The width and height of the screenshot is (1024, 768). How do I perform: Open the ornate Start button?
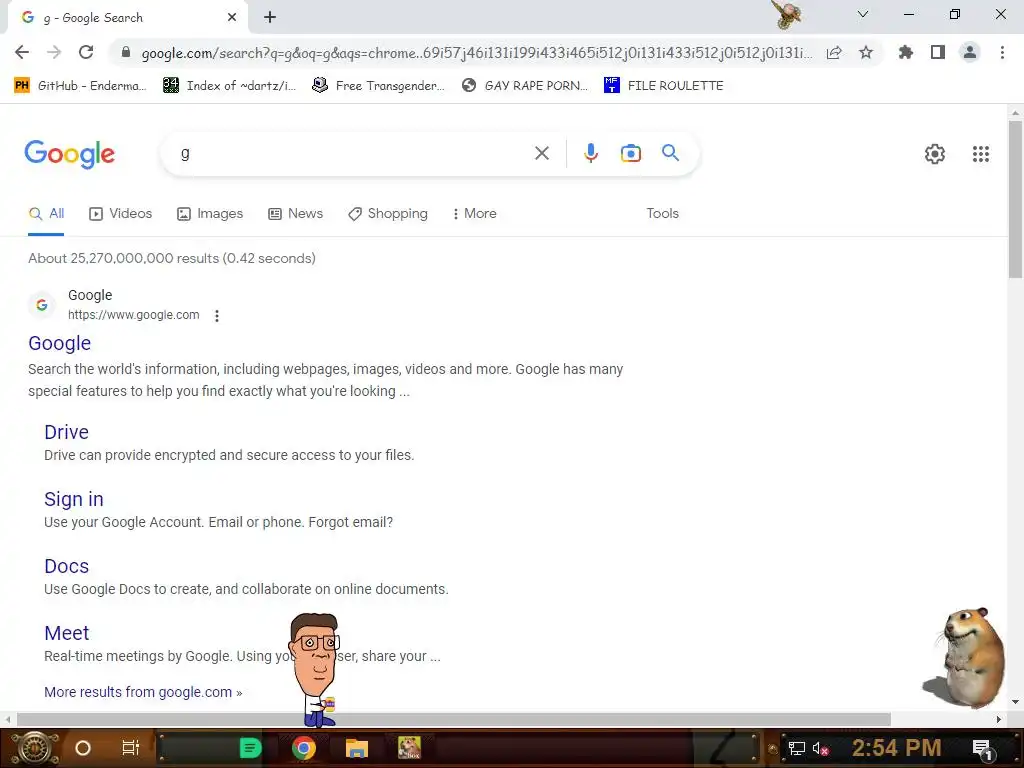tap(35, 748)
